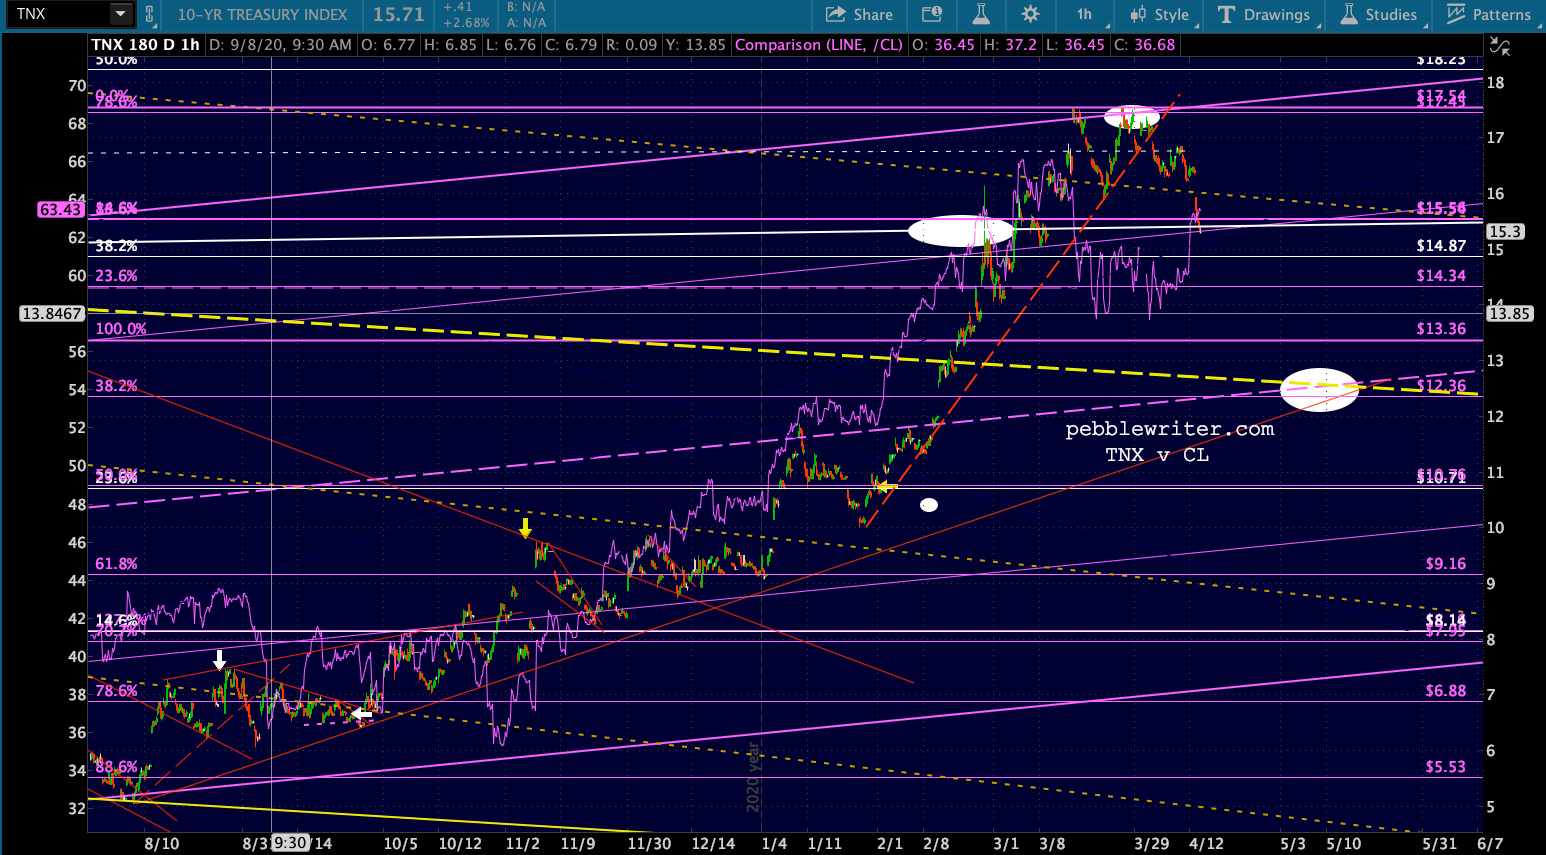
Task: Open Edit Studies via the flask icon
Action: pos(981,14)
